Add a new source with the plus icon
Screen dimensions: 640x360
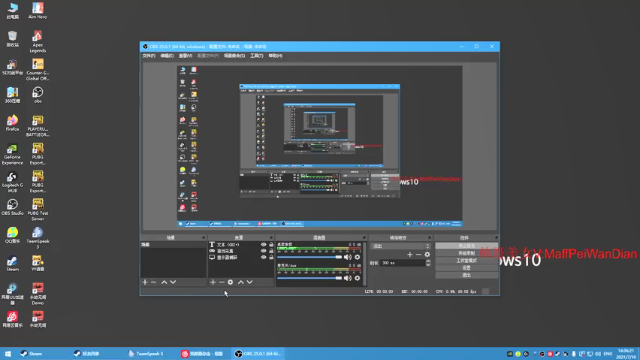(x=213, y=282)
